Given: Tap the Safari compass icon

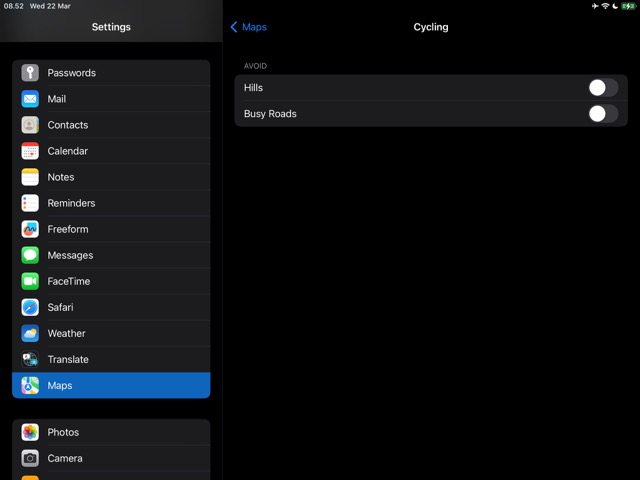Looking at the screenshot, I should [x=30, y=307].
